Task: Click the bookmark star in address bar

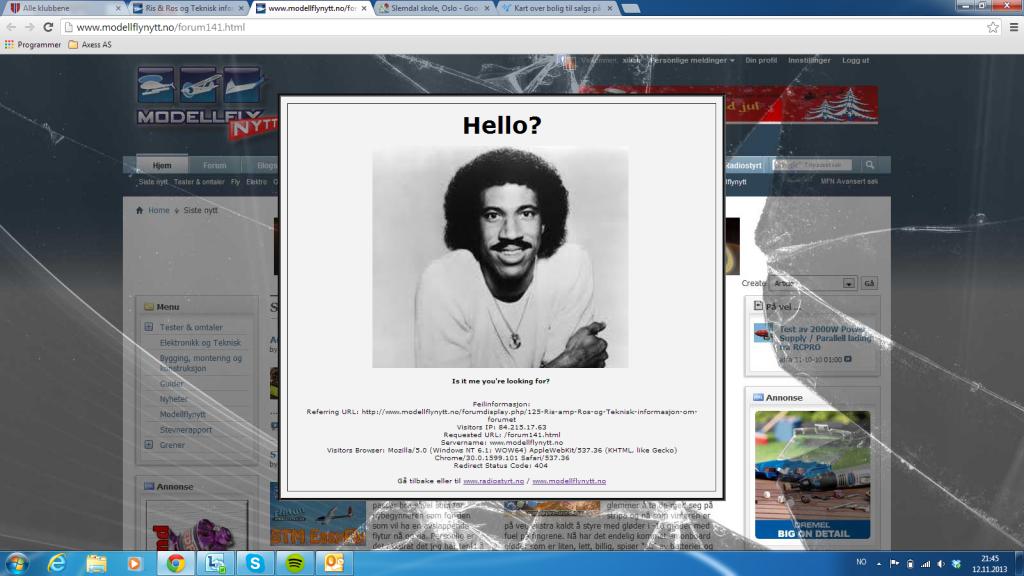Action: click(992, 27)
